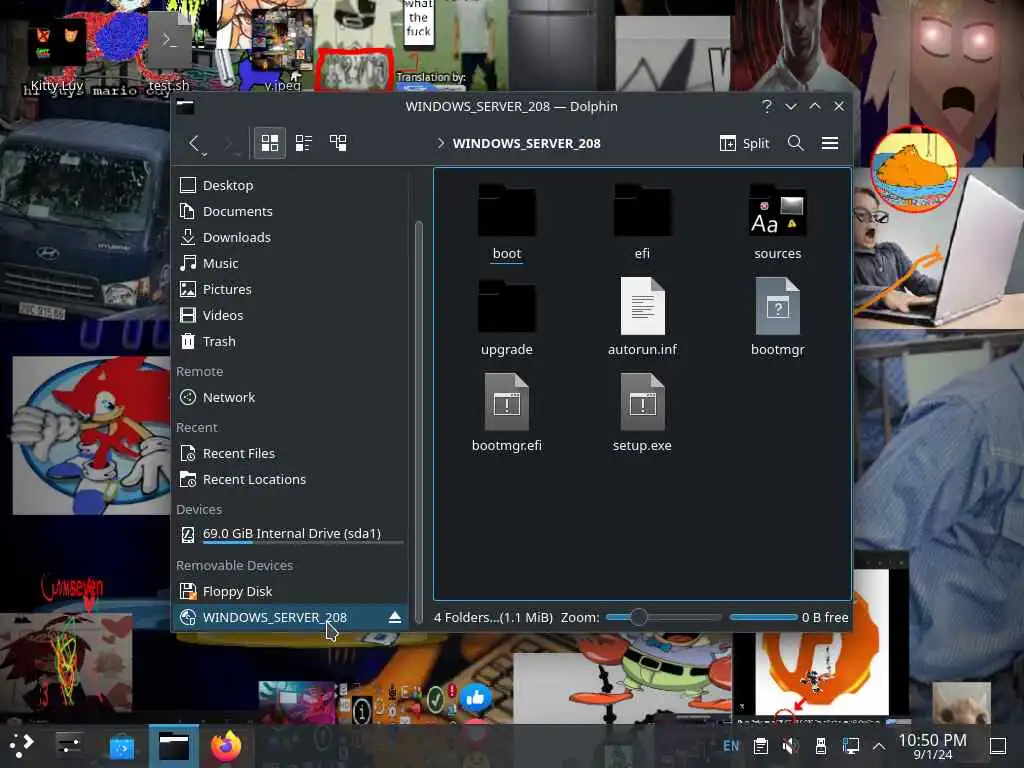Open Pictures in Places panel
1024x768 pixels.
(x=291, y=289)
